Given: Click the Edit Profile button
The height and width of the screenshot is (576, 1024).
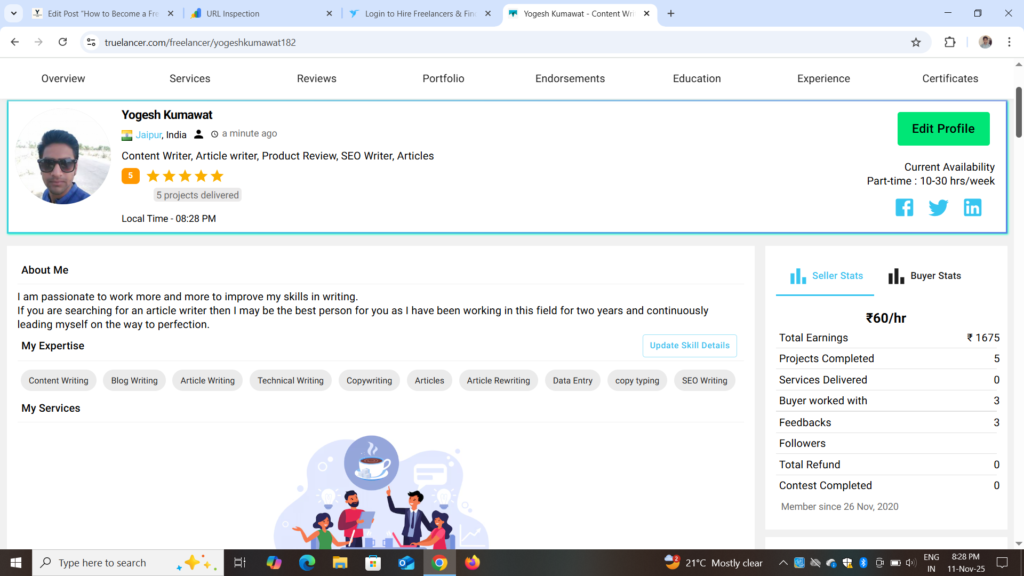Looking at the screenshot, I should (x=943, y=129).
